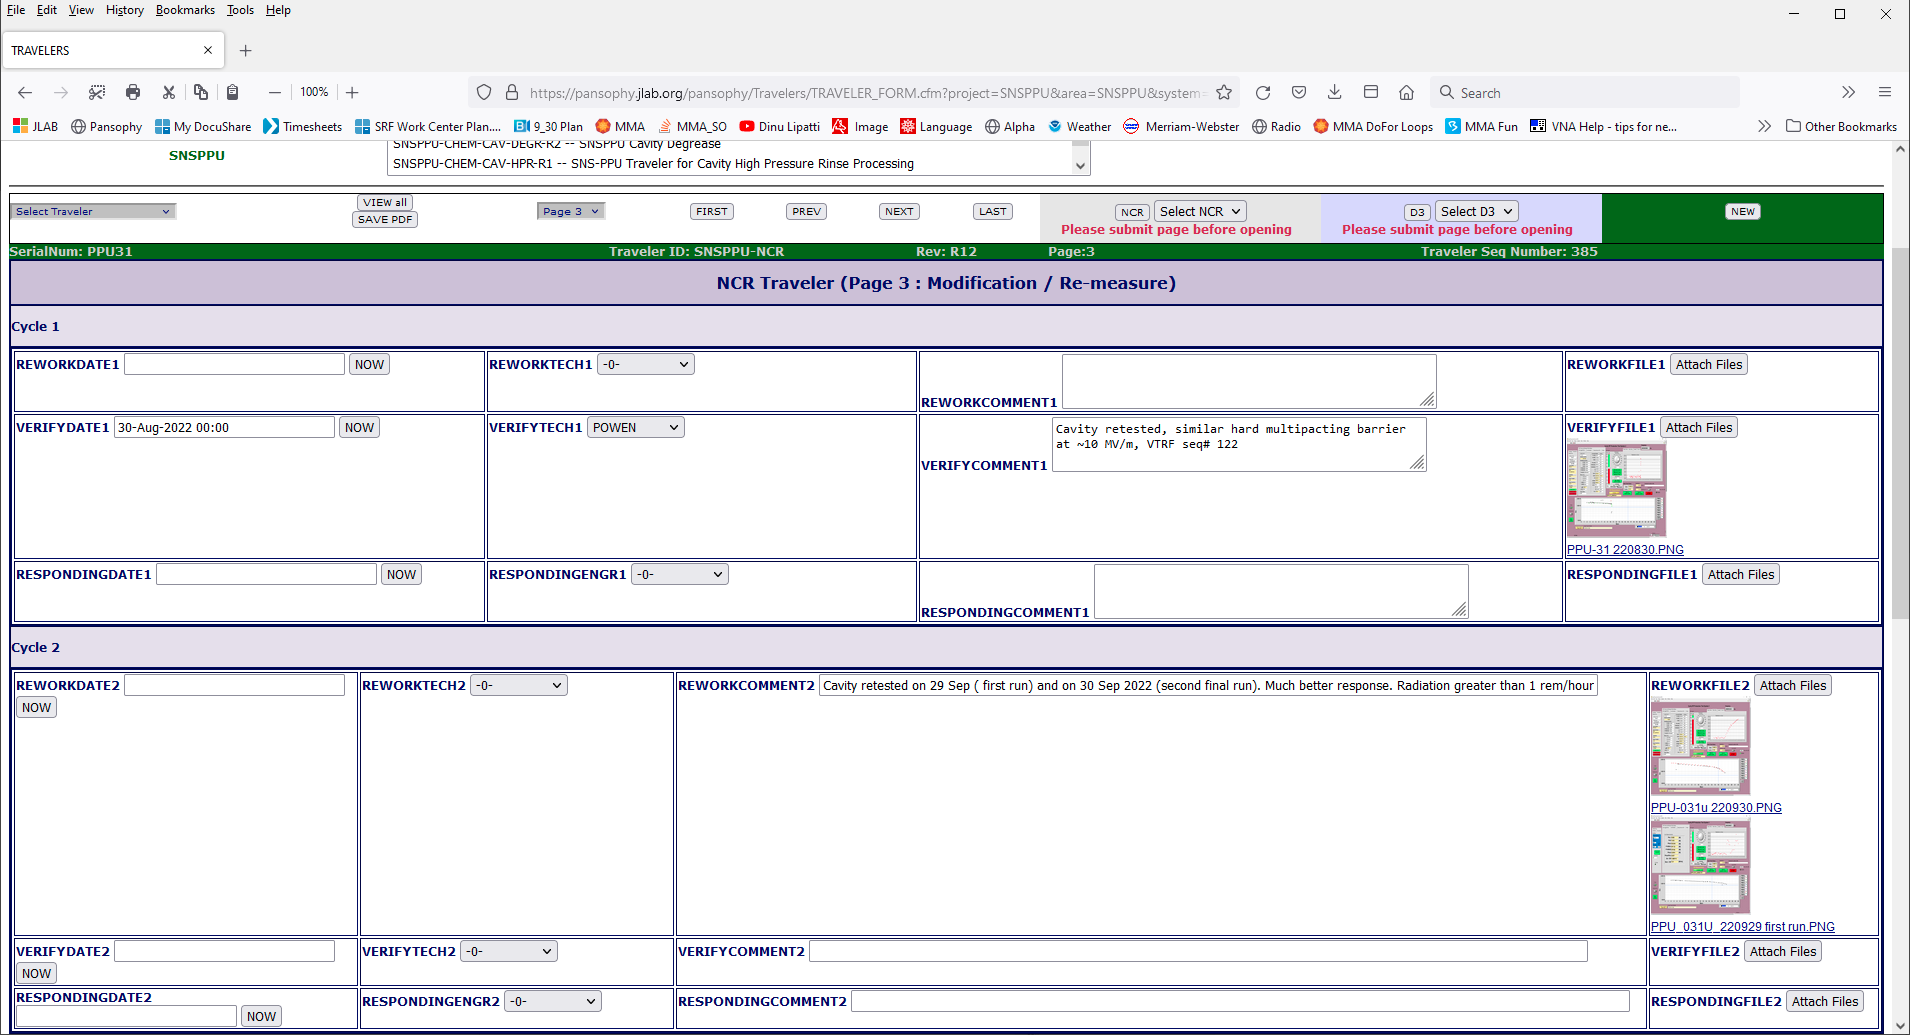Click NOW beside REWORKDATE1
The image size is (1910, 1035).
click(369, 364)
